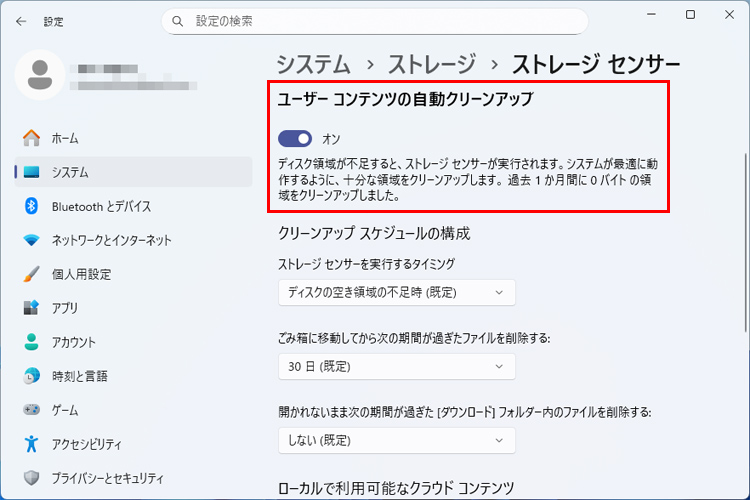Screen dimensions: 750x500
Task: Click the Privacy and security shield icon
Action: pos(31,478)
